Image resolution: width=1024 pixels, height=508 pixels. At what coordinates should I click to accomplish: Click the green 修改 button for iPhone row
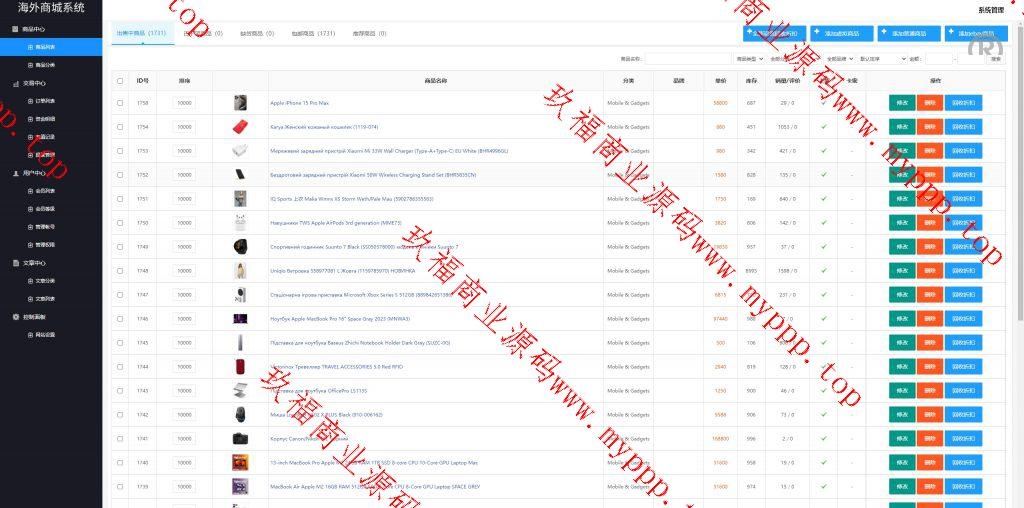902,103
